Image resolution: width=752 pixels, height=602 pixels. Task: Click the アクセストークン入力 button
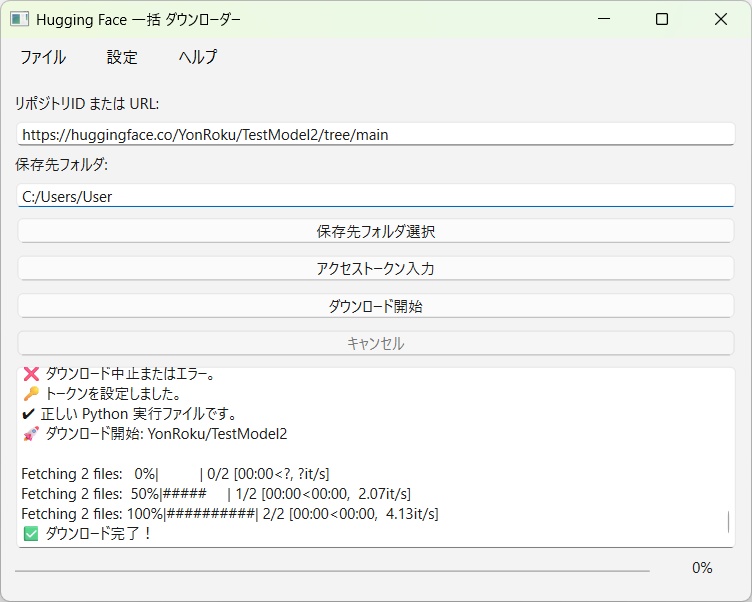pos(376,268)
